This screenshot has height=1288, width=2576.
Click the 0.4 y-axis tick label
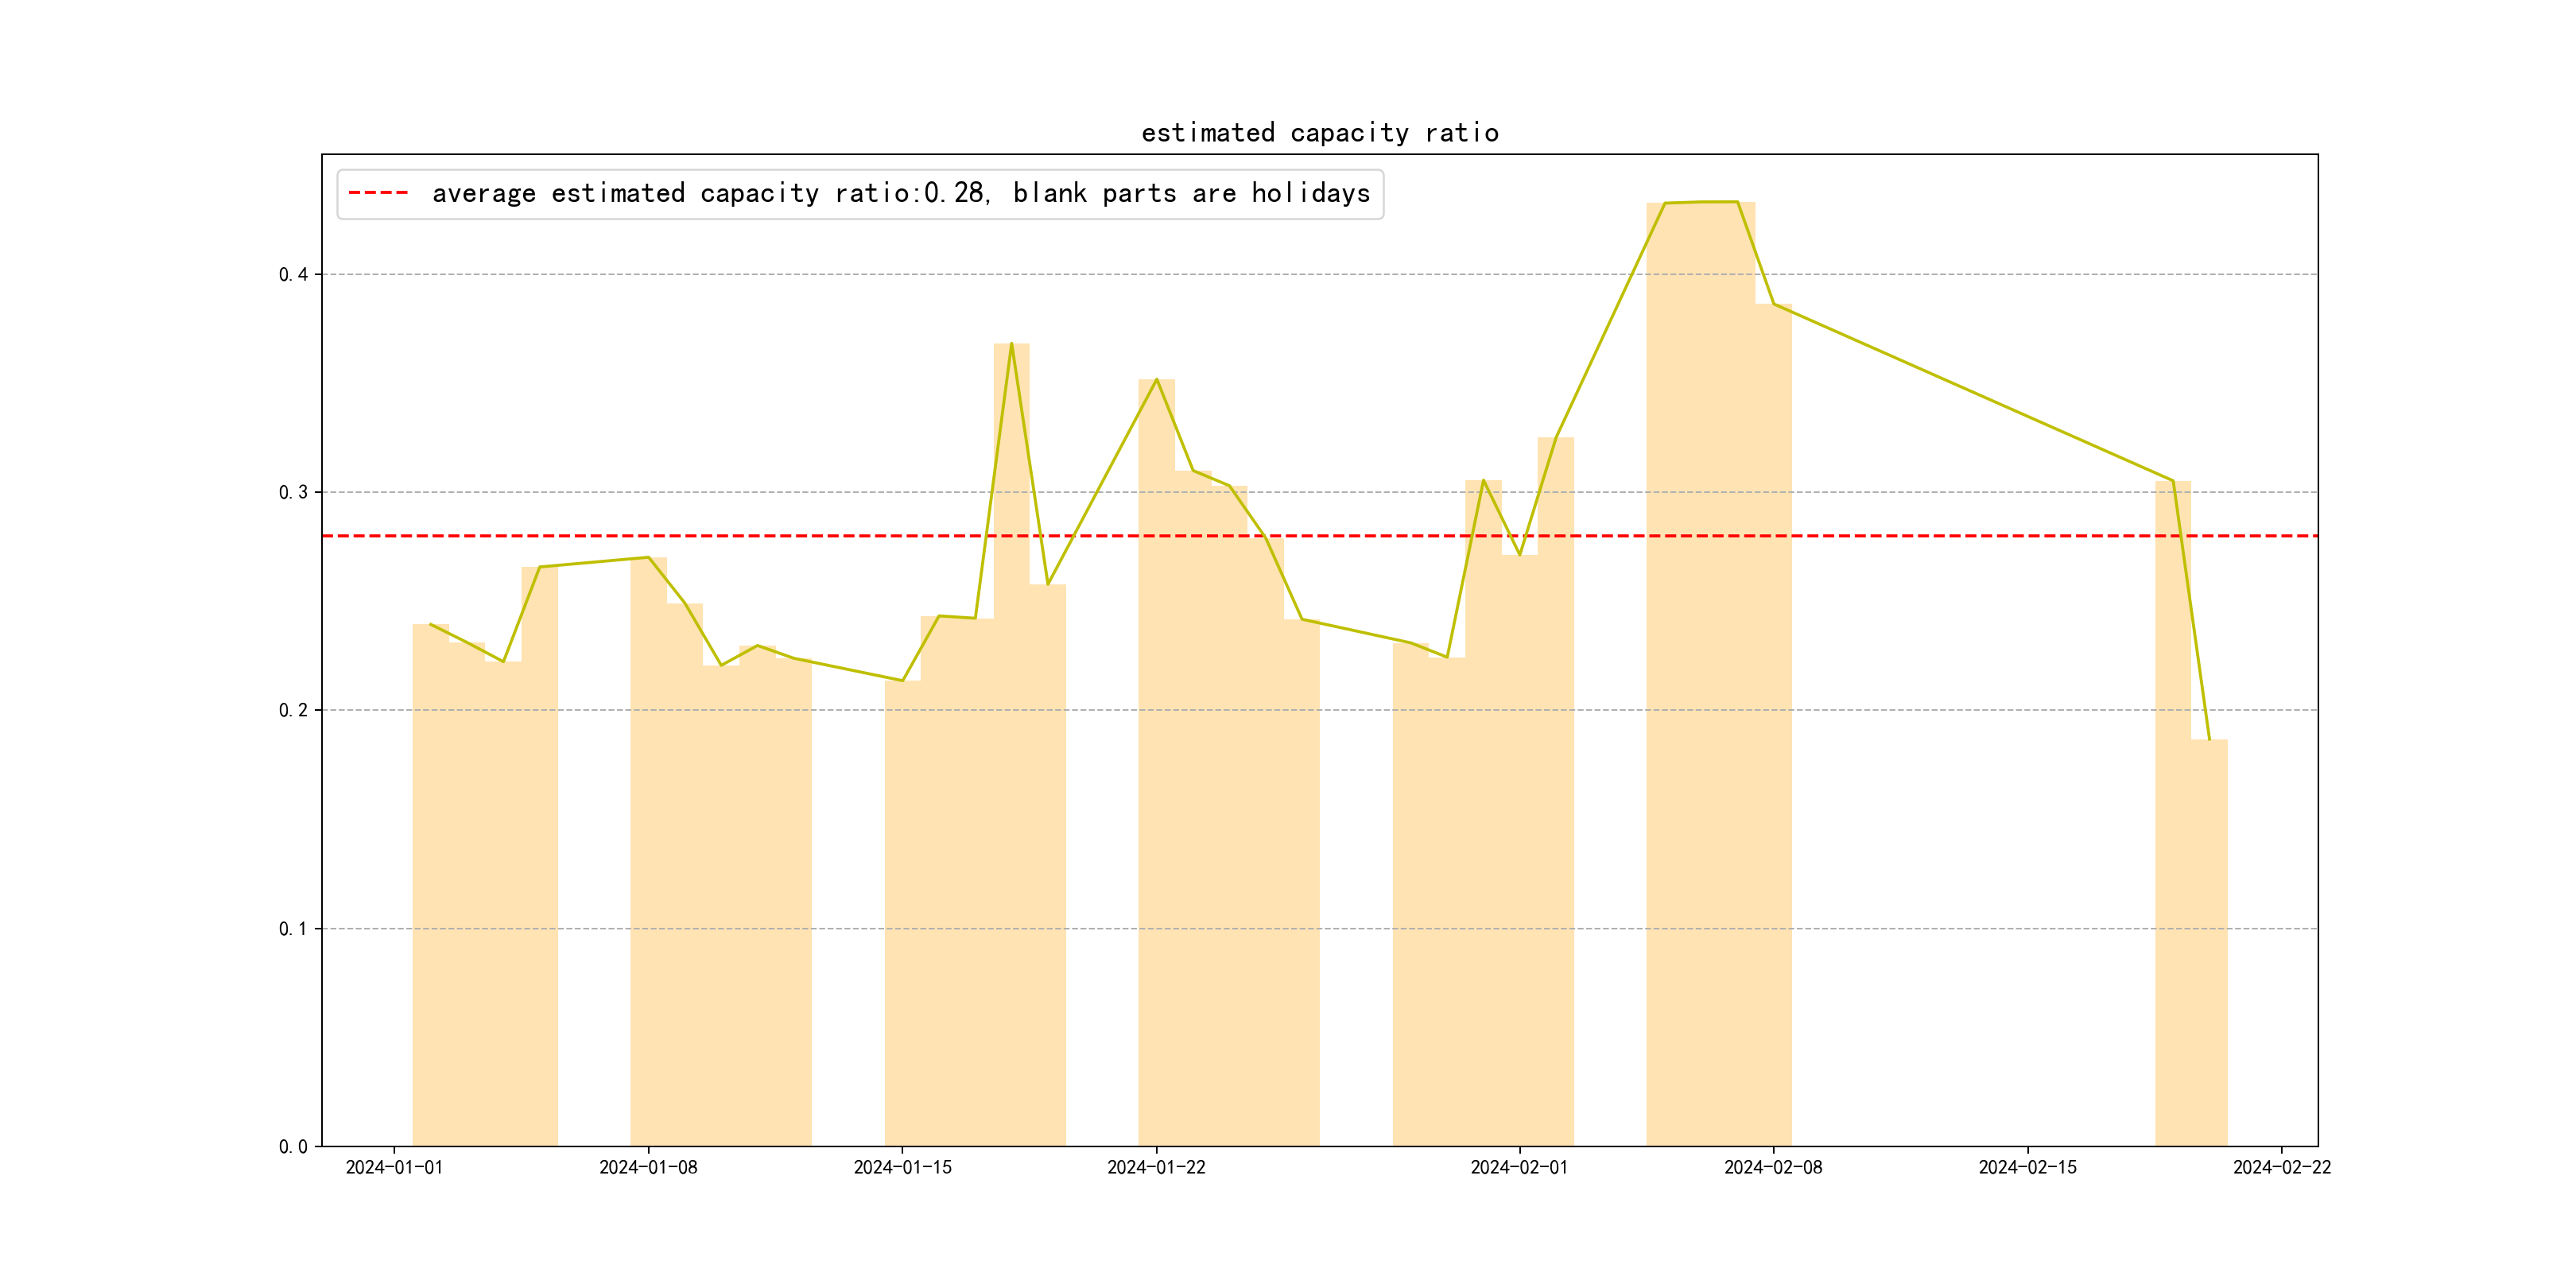[293, 275]
